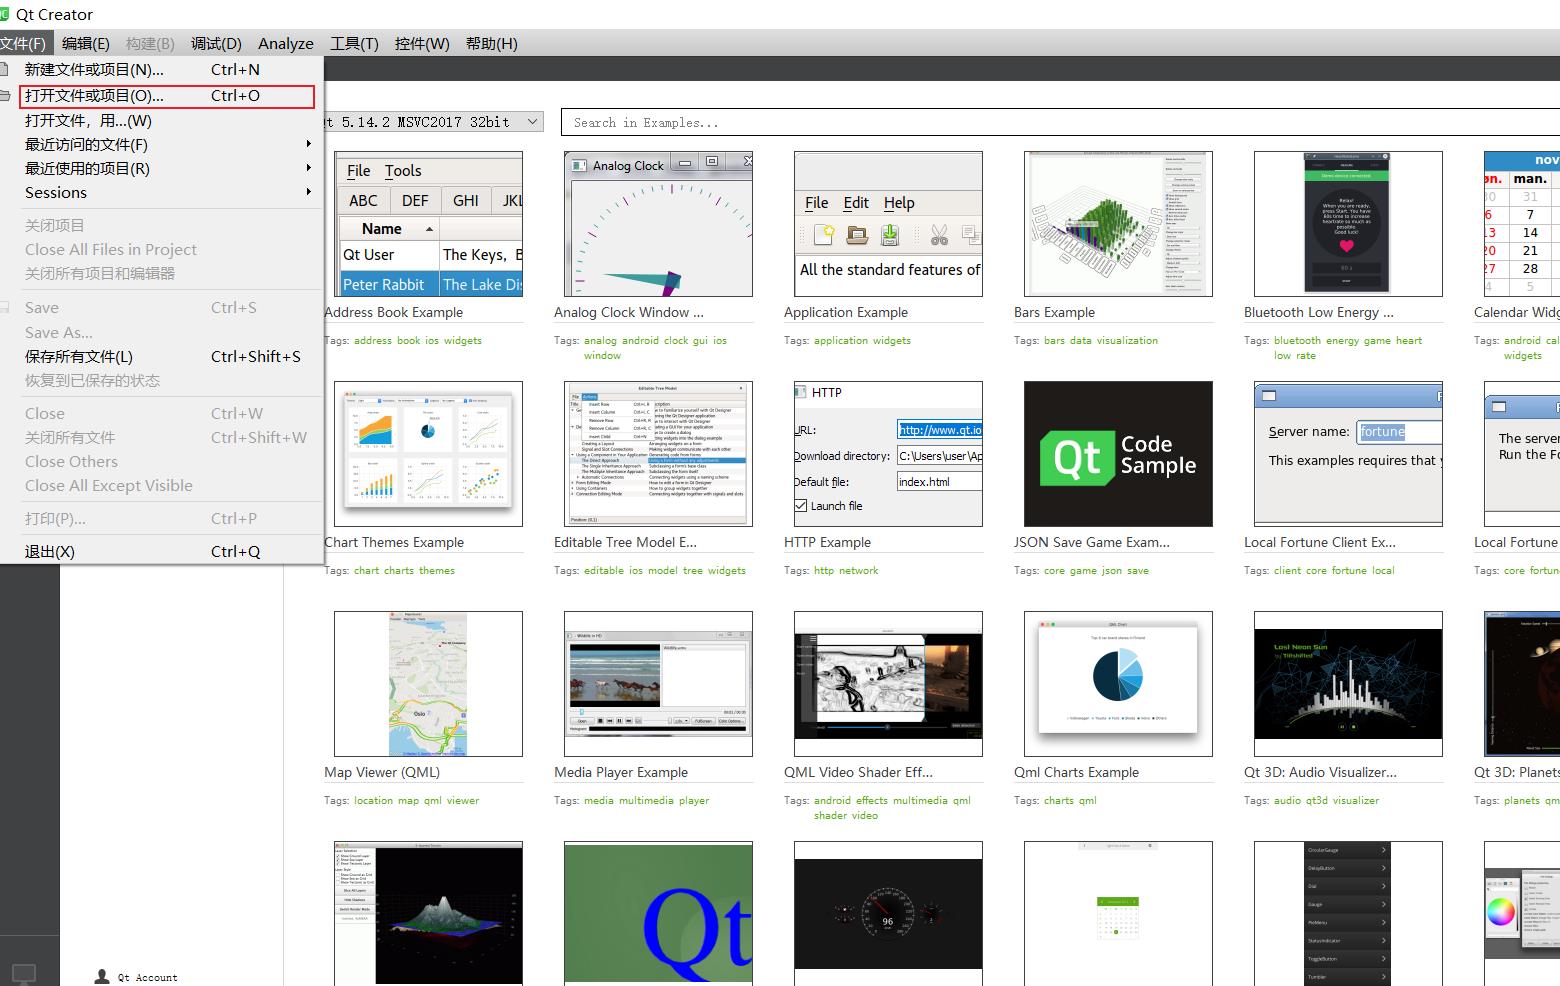Open the Analog Clock Window example thumbnail
Screen dimensions: 1560x986
coord(658,224)
